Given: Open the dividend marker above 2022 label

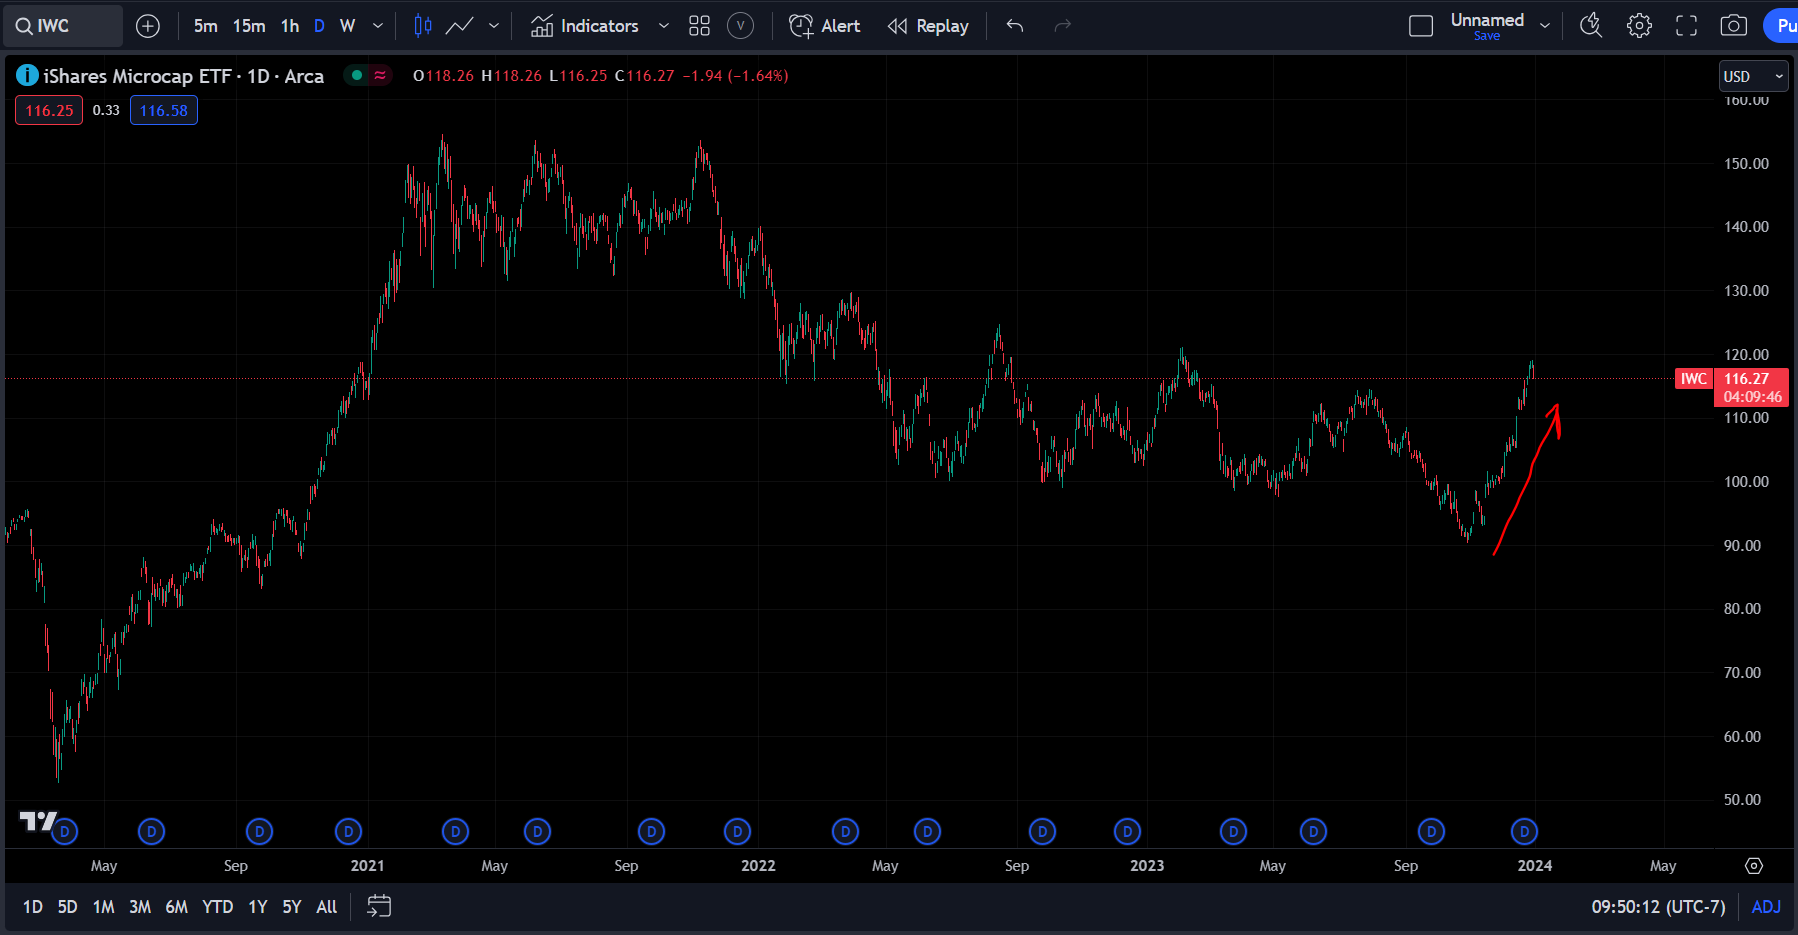Looking at the screenshot, I should [x=737, y=831].
